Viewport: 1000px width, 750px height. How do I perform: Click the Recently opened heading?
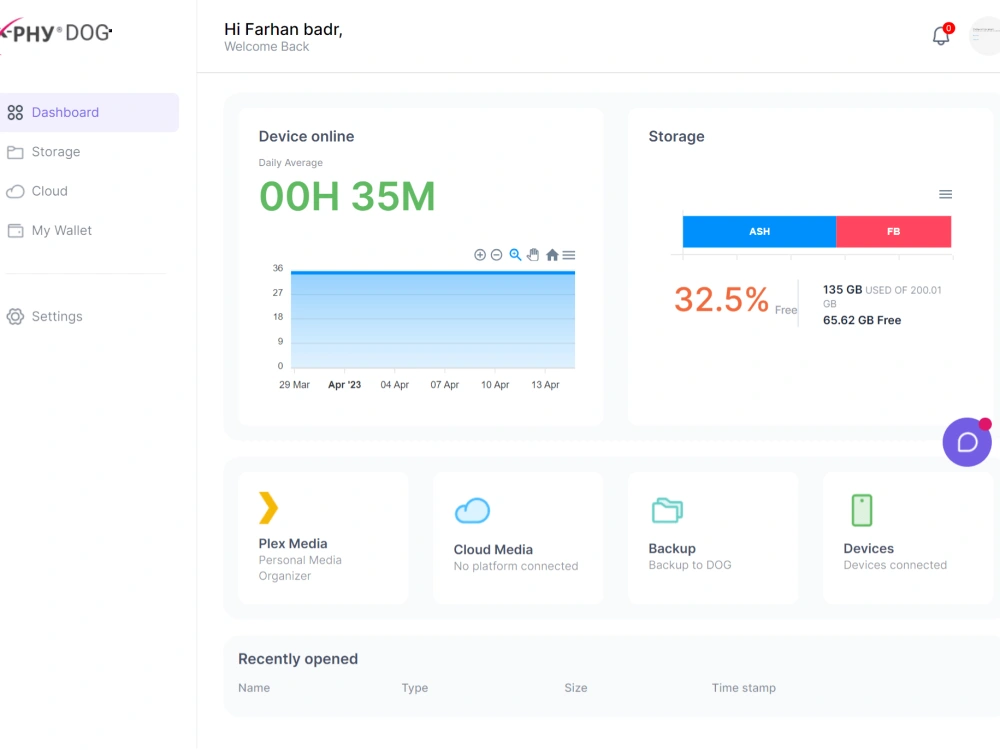[298, 659]
